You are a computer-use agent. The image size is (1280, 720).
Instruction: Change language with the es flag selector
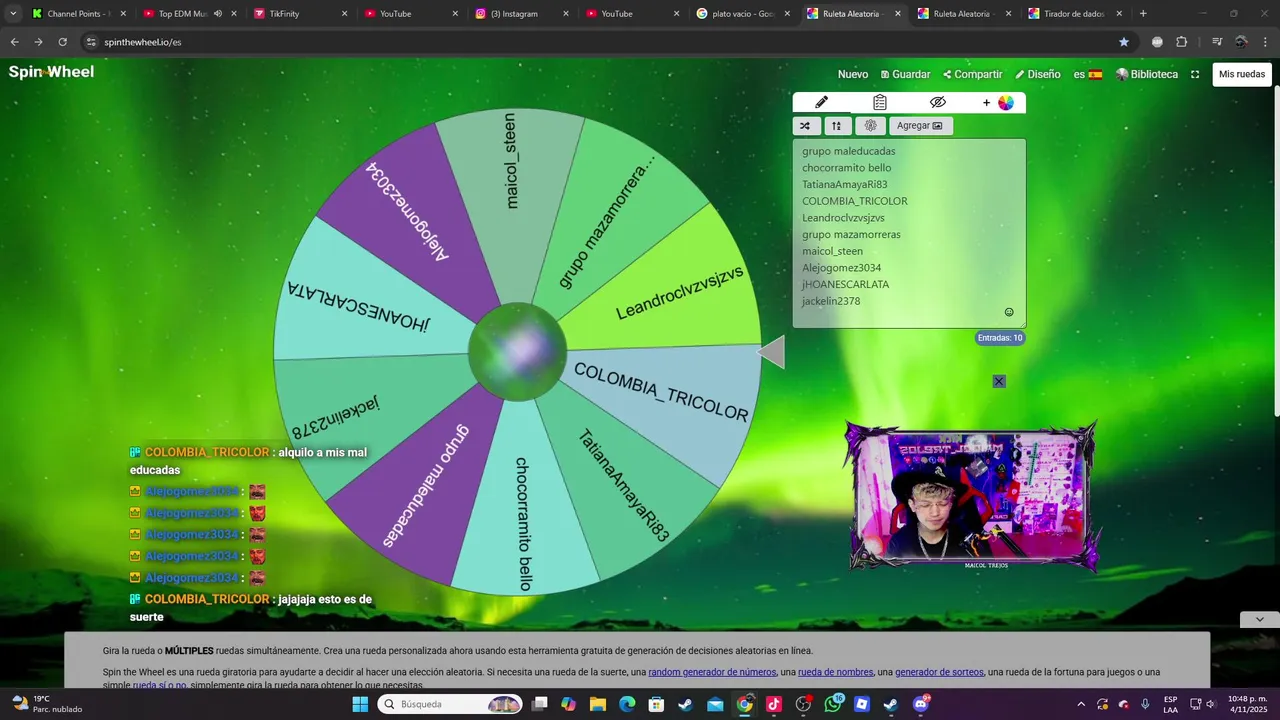coord(1088,74)
